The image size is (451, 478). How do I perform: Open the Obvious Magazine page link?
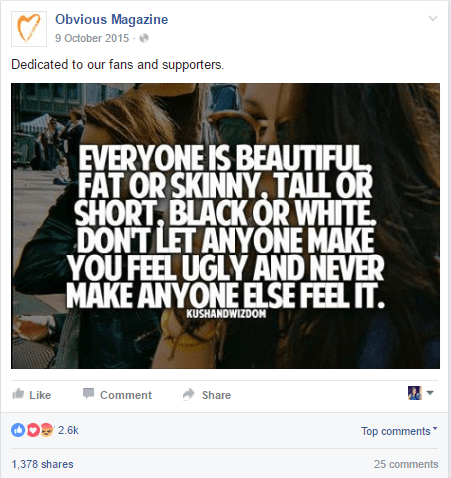coord(112,20)
